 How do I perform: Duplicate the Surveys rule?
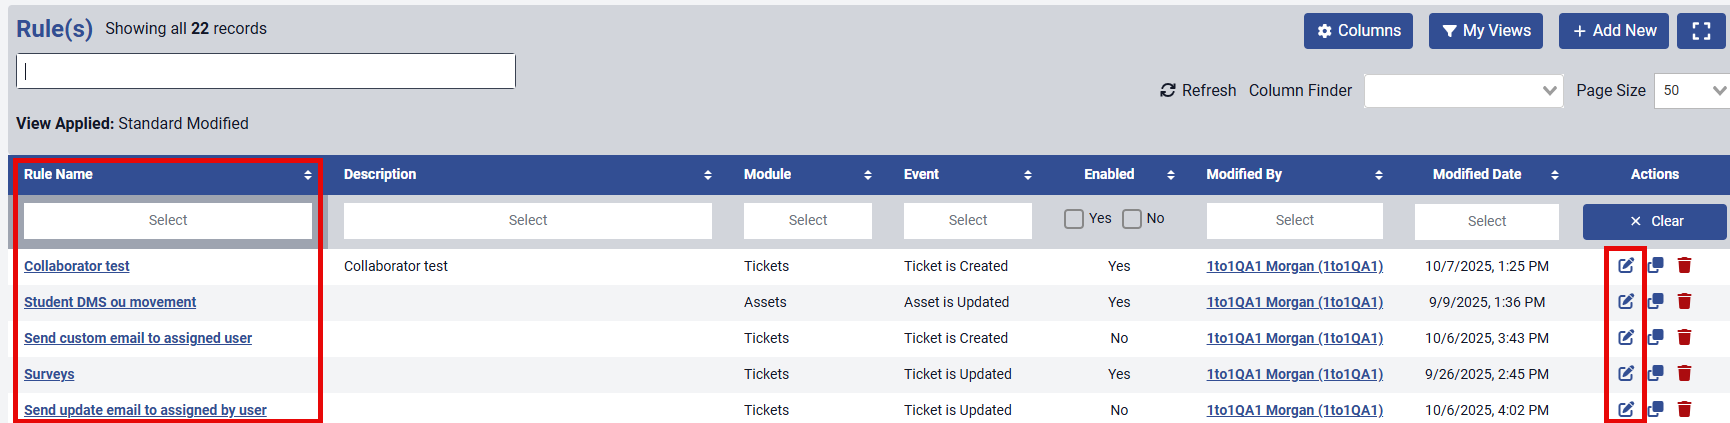click(1656, 373)
